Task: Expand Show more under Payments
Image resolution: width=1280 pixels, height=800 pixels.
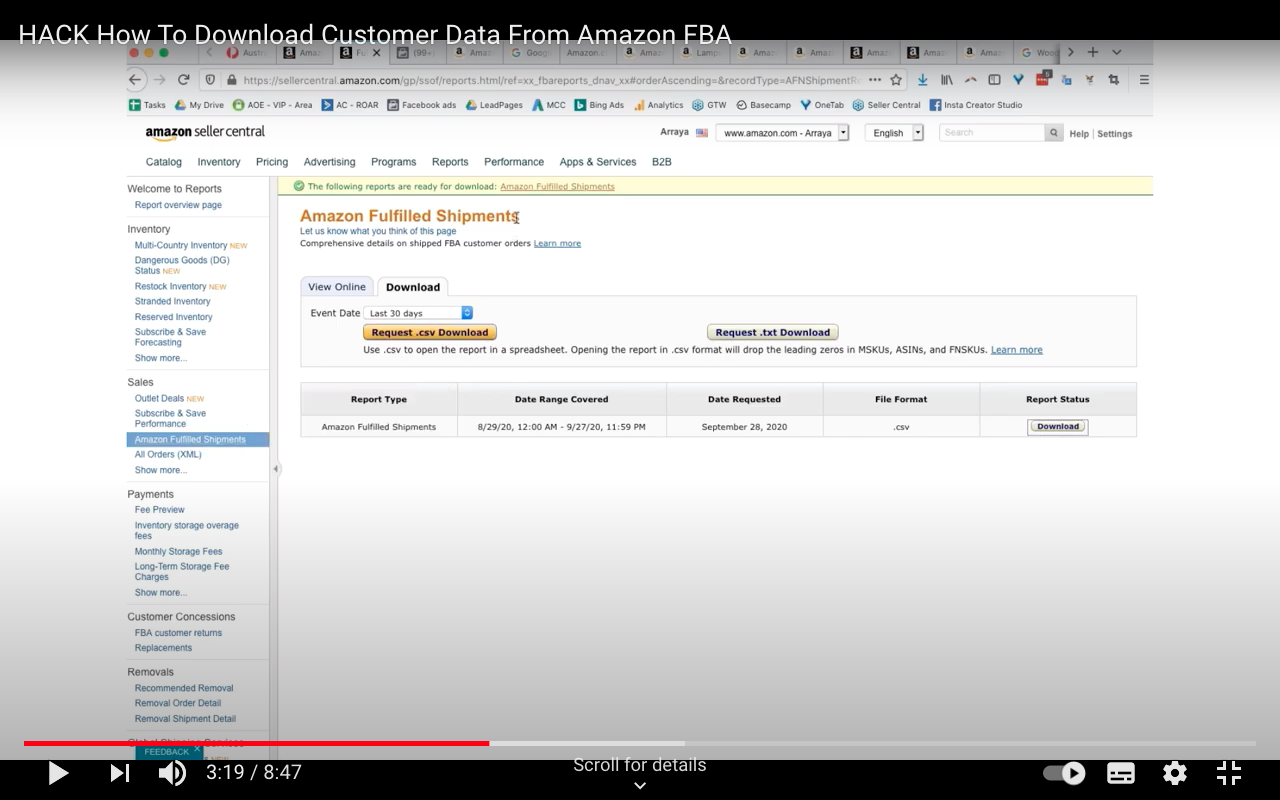Action: 161,593
